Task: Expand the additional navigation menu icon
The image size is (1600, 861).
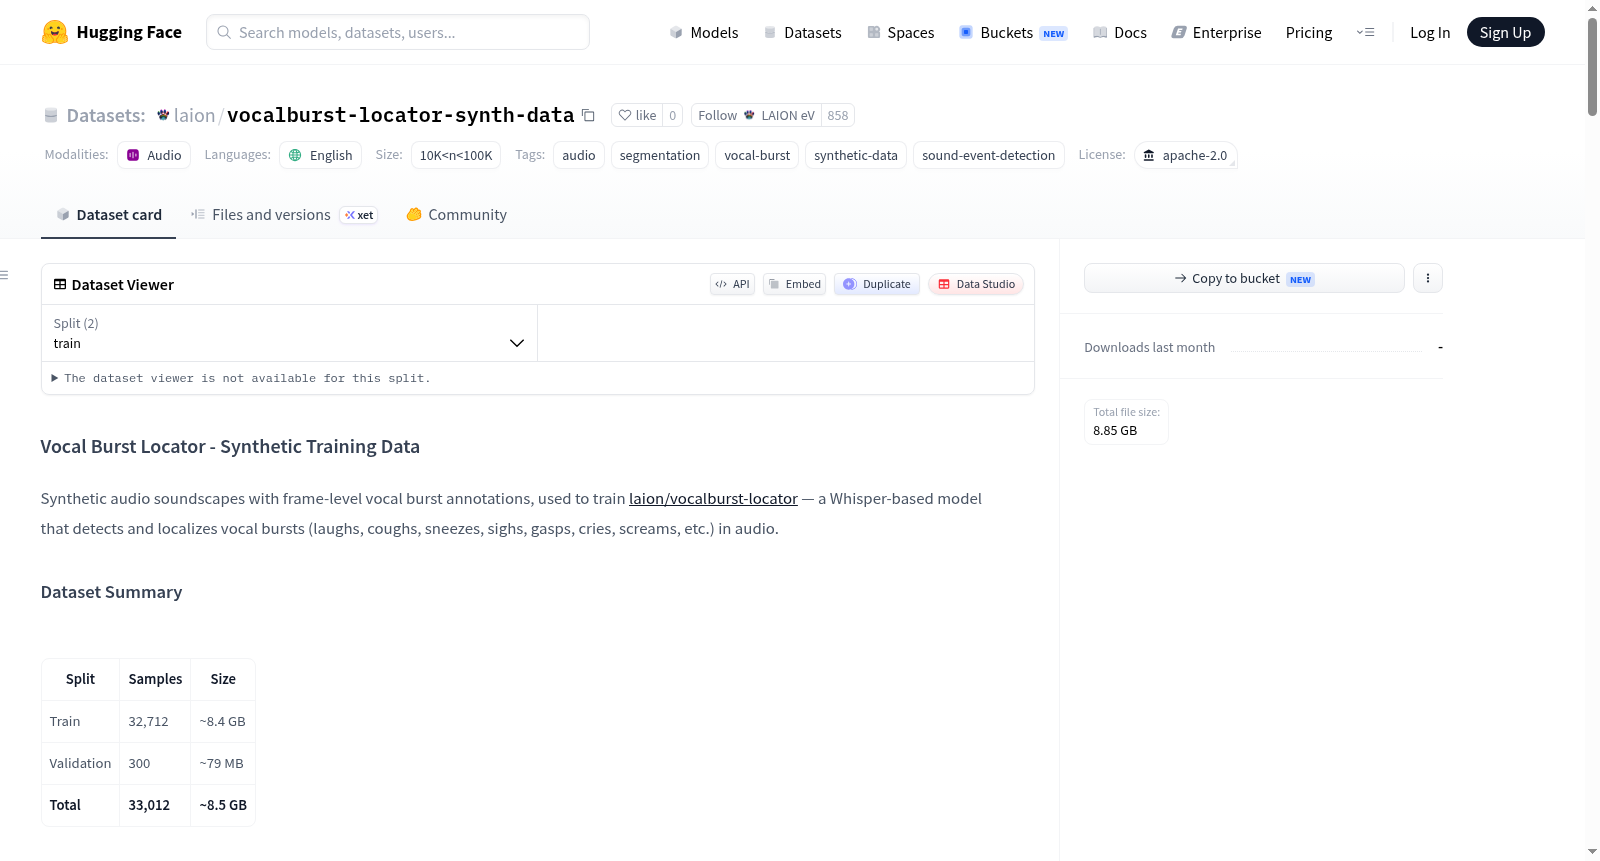Action: tap(1365, 32)
